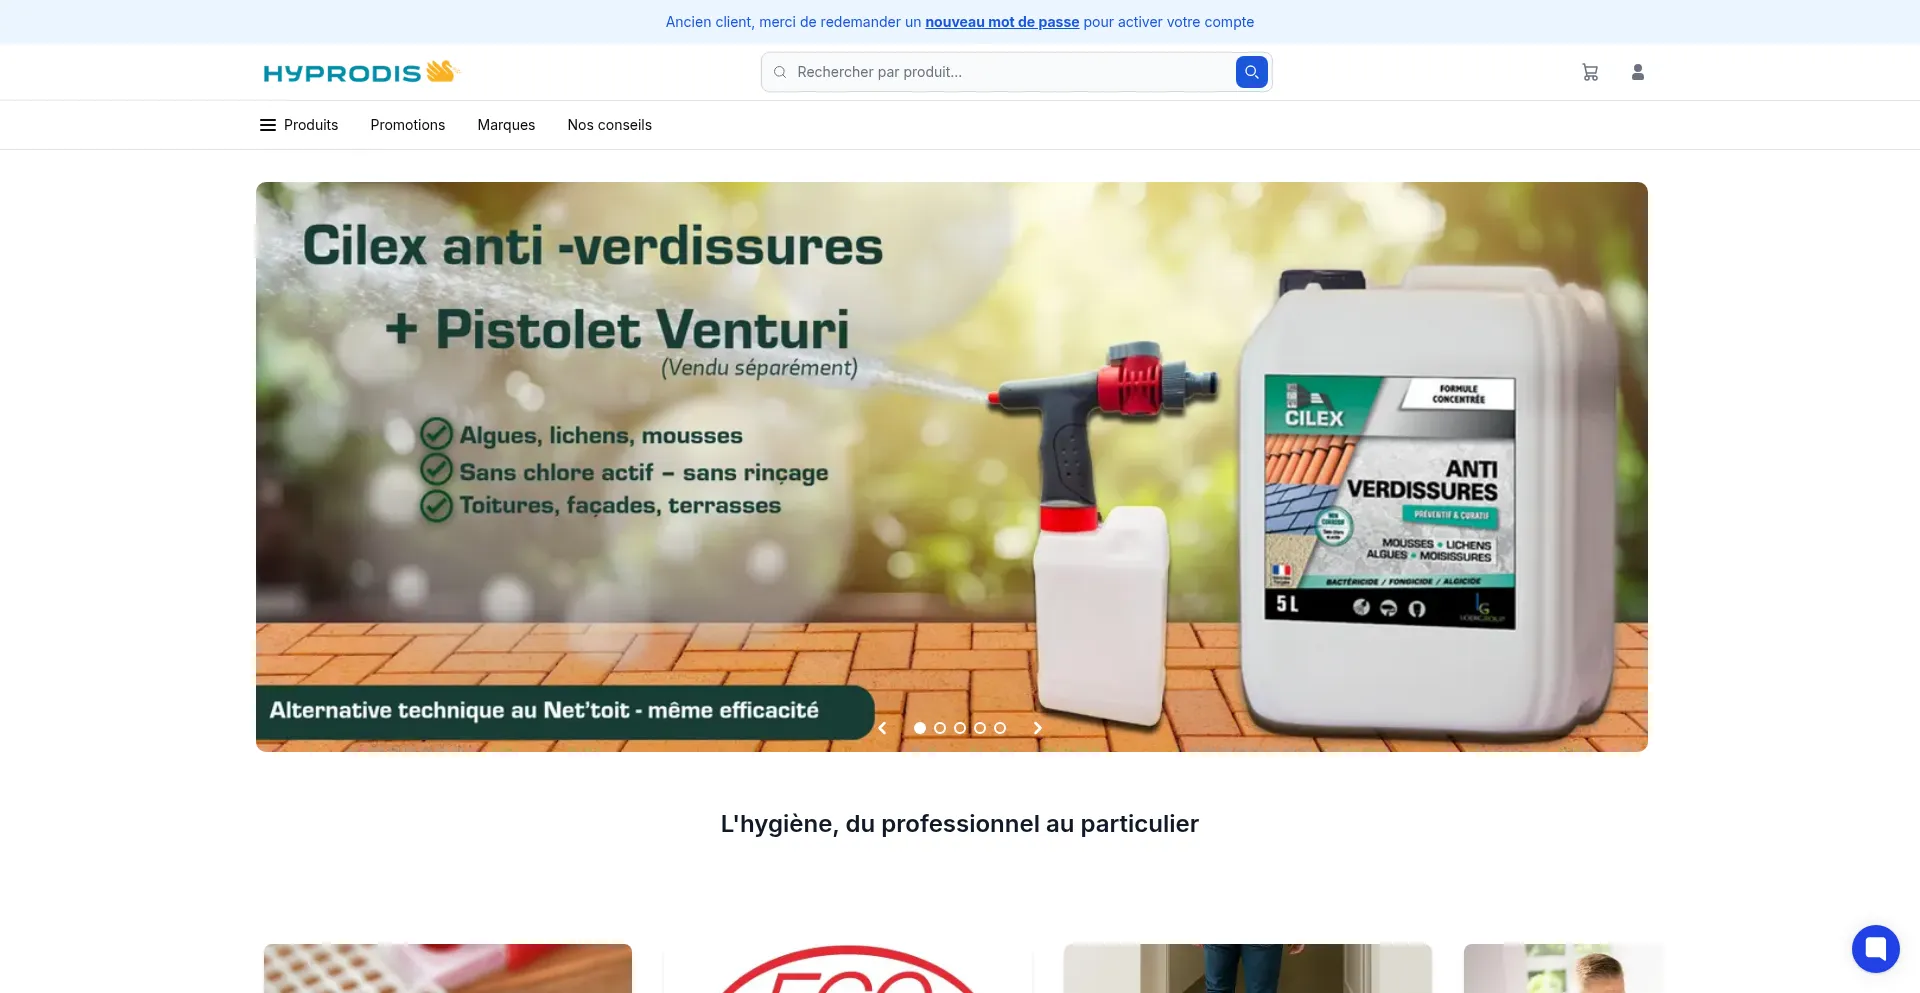This screenshot has height=993, width=1920.
Task: Click the Hyprodis logo
Action: coord(360,72)
